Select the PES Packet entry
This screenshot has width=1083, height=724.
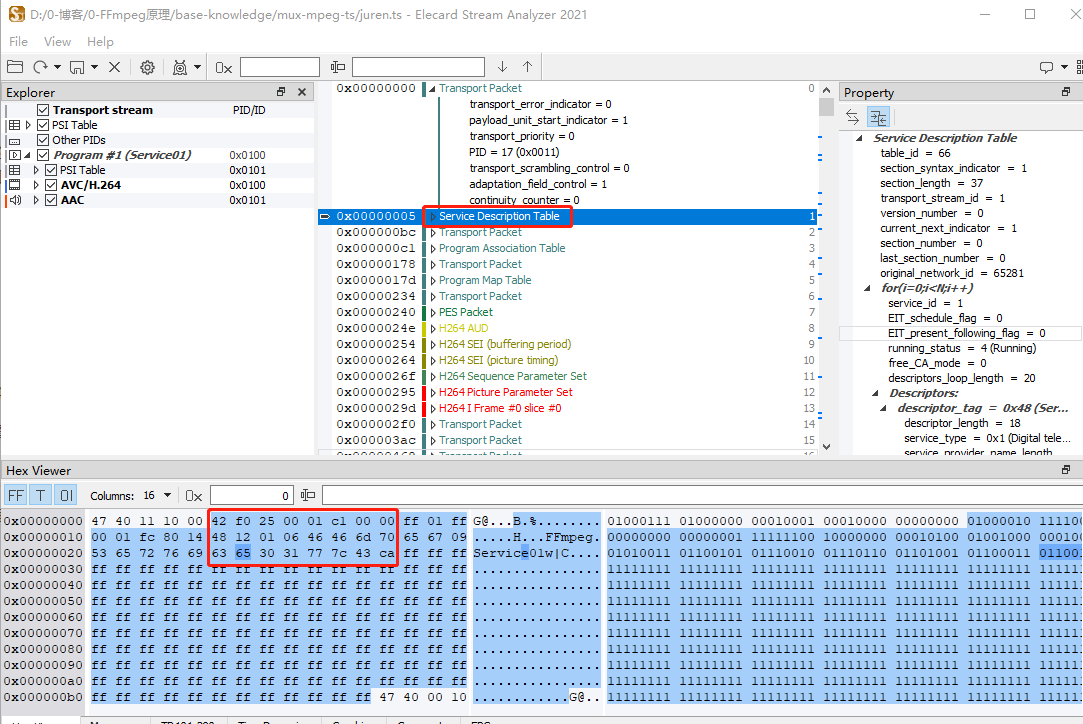(465, 312)
